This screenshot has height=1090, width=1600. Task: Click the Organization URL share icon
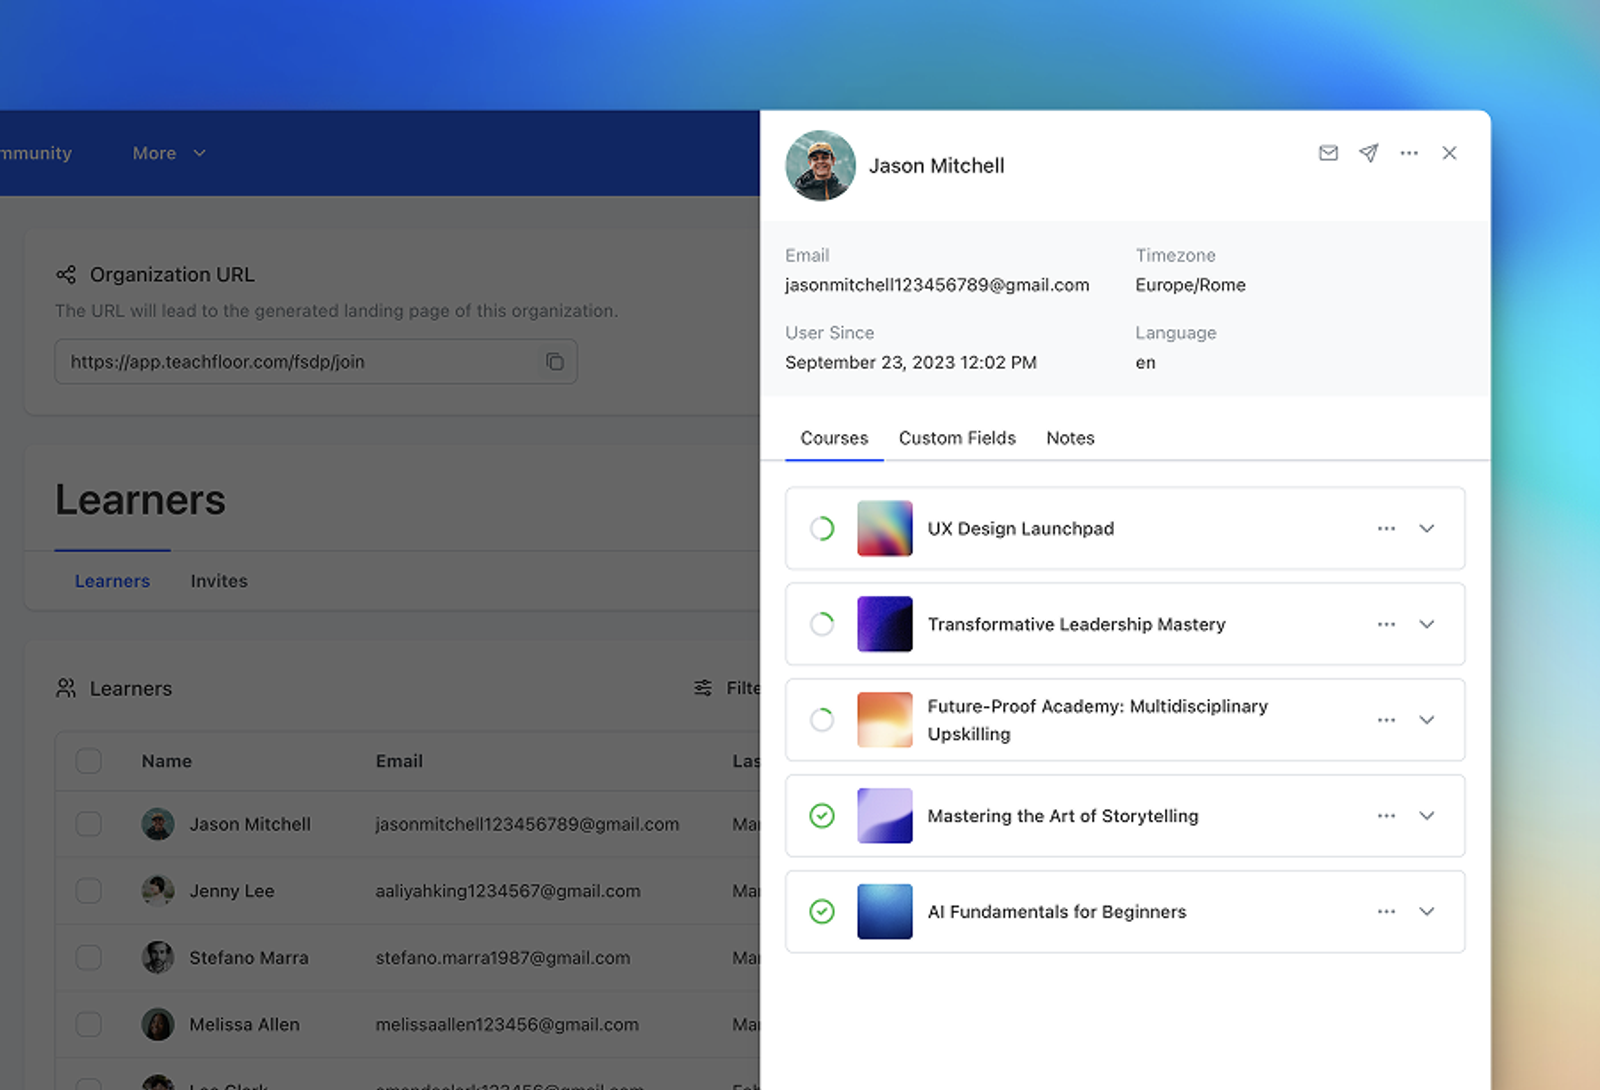tap(66, 274)
